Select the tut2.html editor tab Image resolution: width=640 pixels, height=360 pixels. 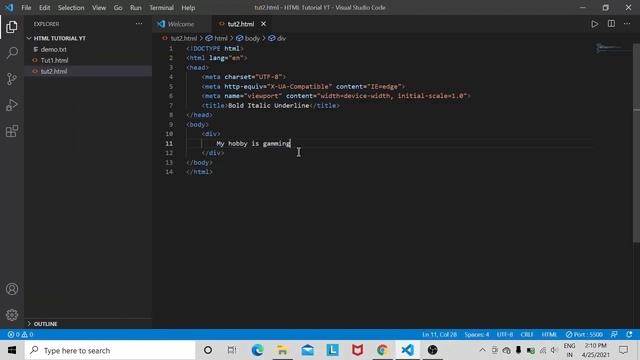pos(240,24)
